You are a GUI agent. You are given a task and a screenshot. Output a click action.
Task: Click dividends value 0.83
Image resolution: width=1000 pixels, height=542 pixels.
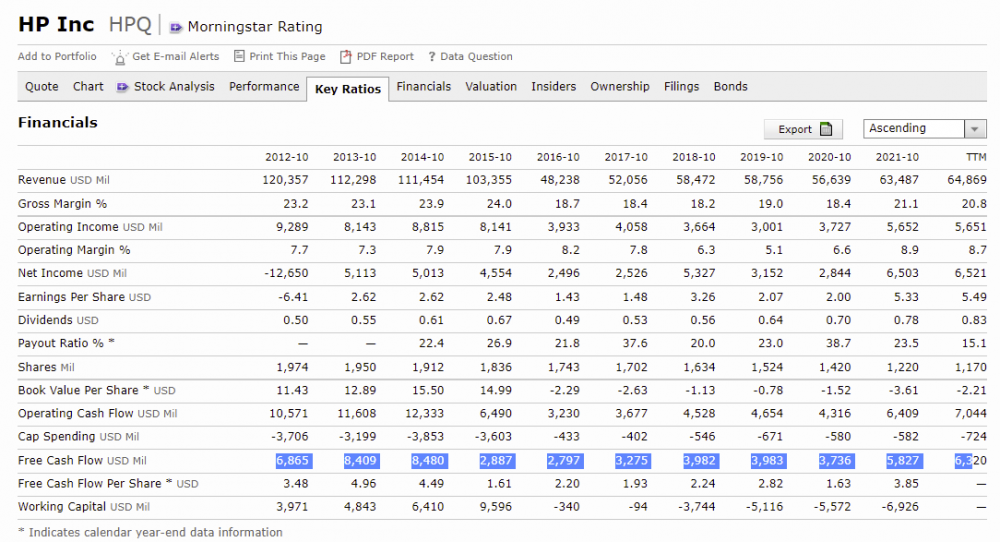coord(974,320)
